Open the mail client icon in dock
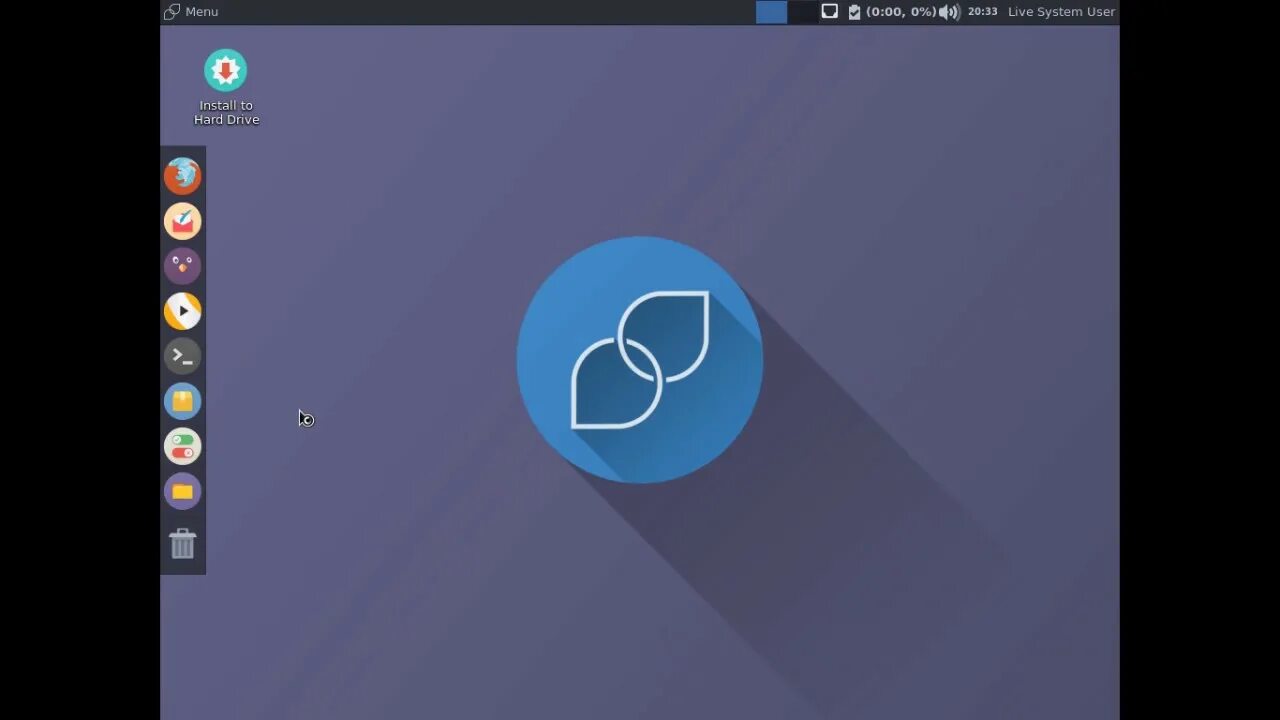 [x=183, y=221]
